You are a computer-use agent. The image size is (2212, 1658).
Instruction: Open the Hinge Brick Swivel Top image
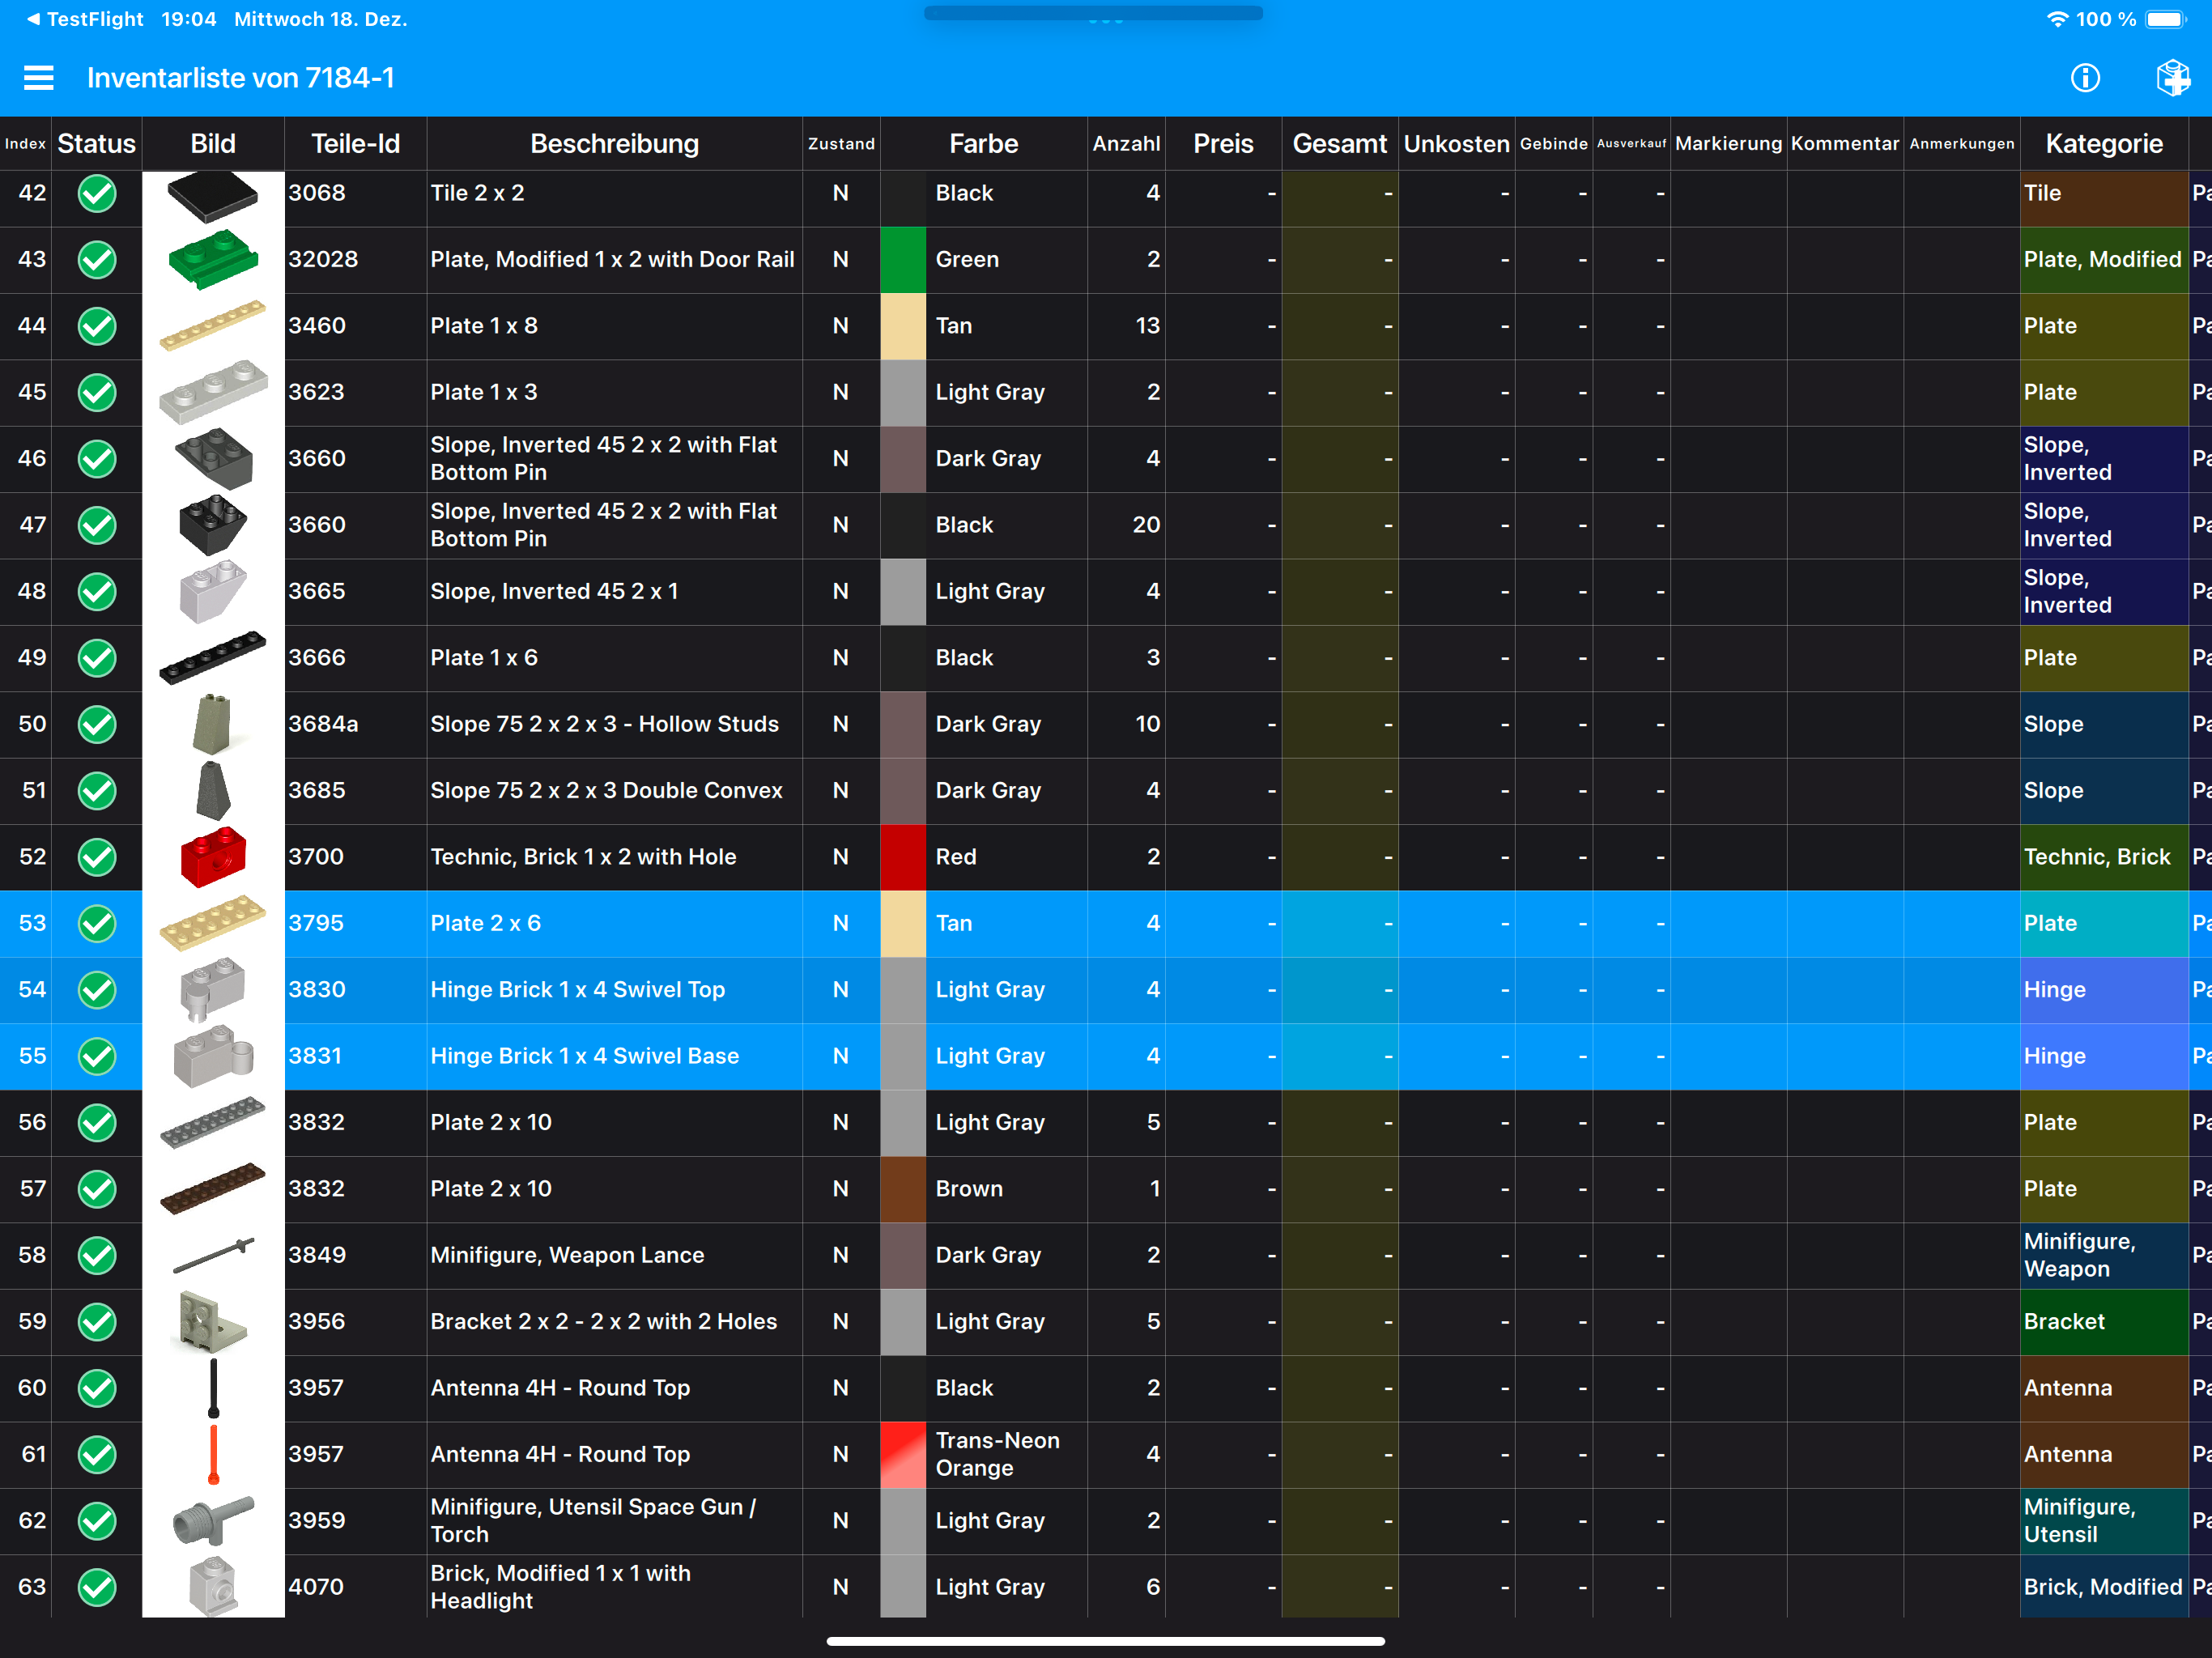213,990
